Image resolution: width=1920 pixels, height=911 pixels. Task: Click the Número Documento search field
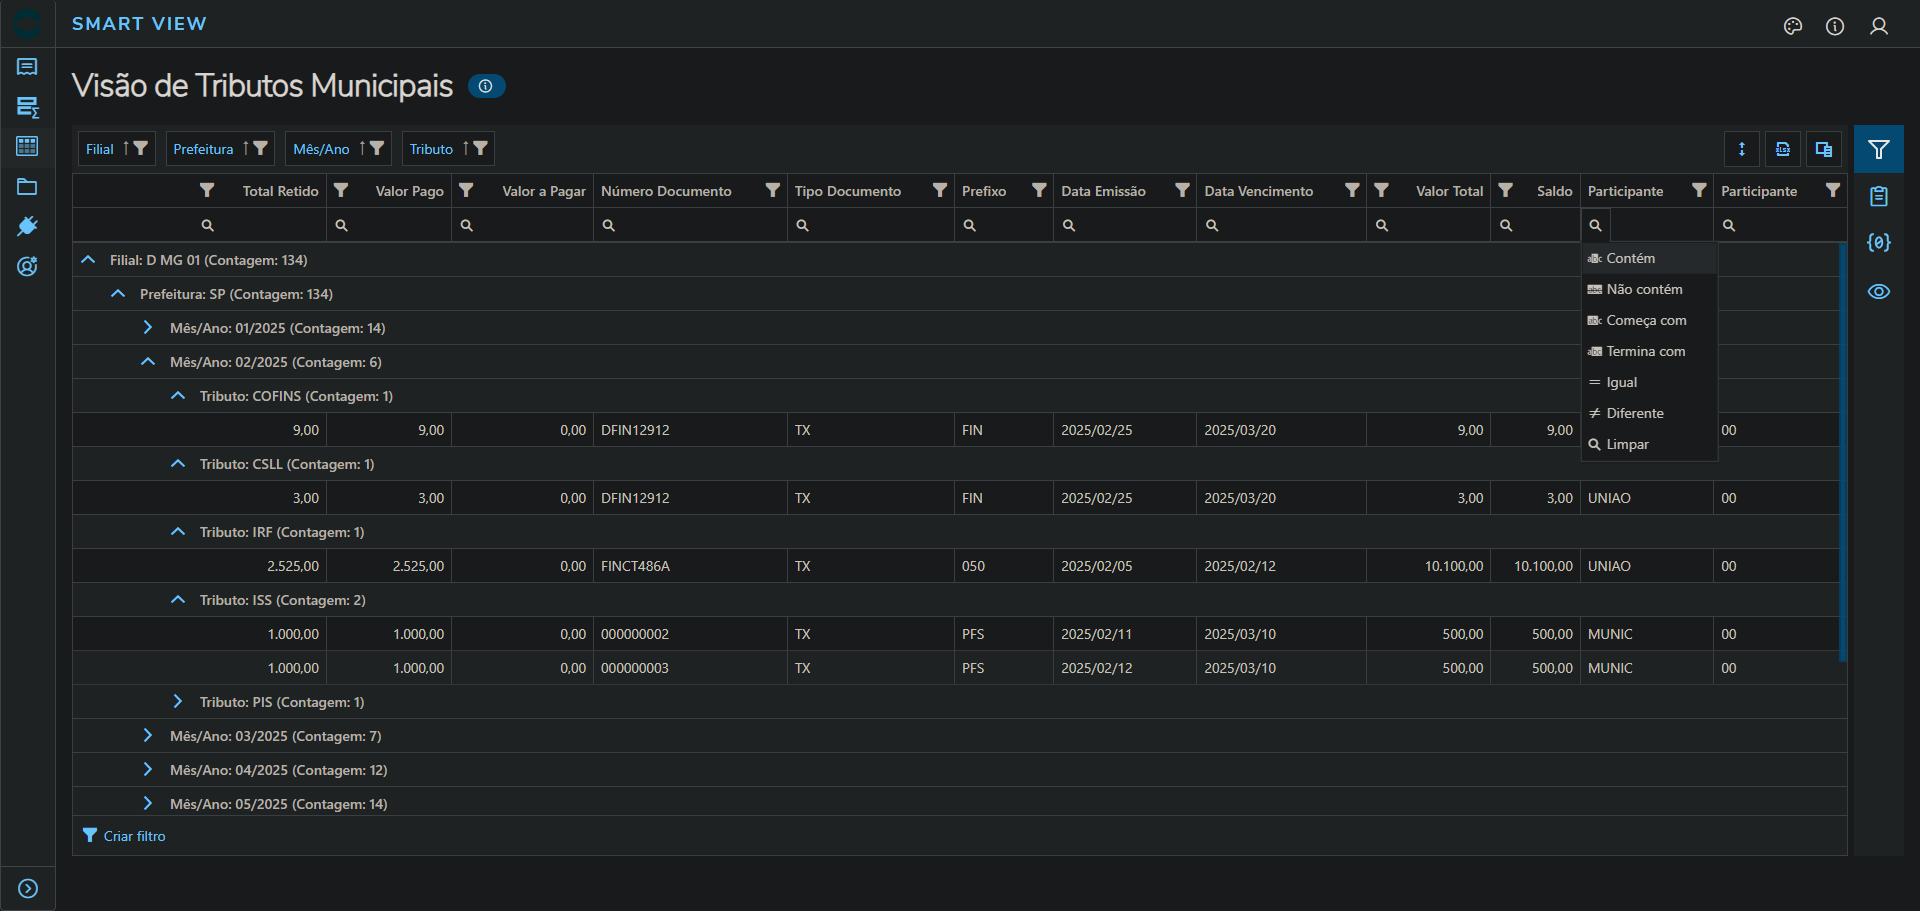695,226
